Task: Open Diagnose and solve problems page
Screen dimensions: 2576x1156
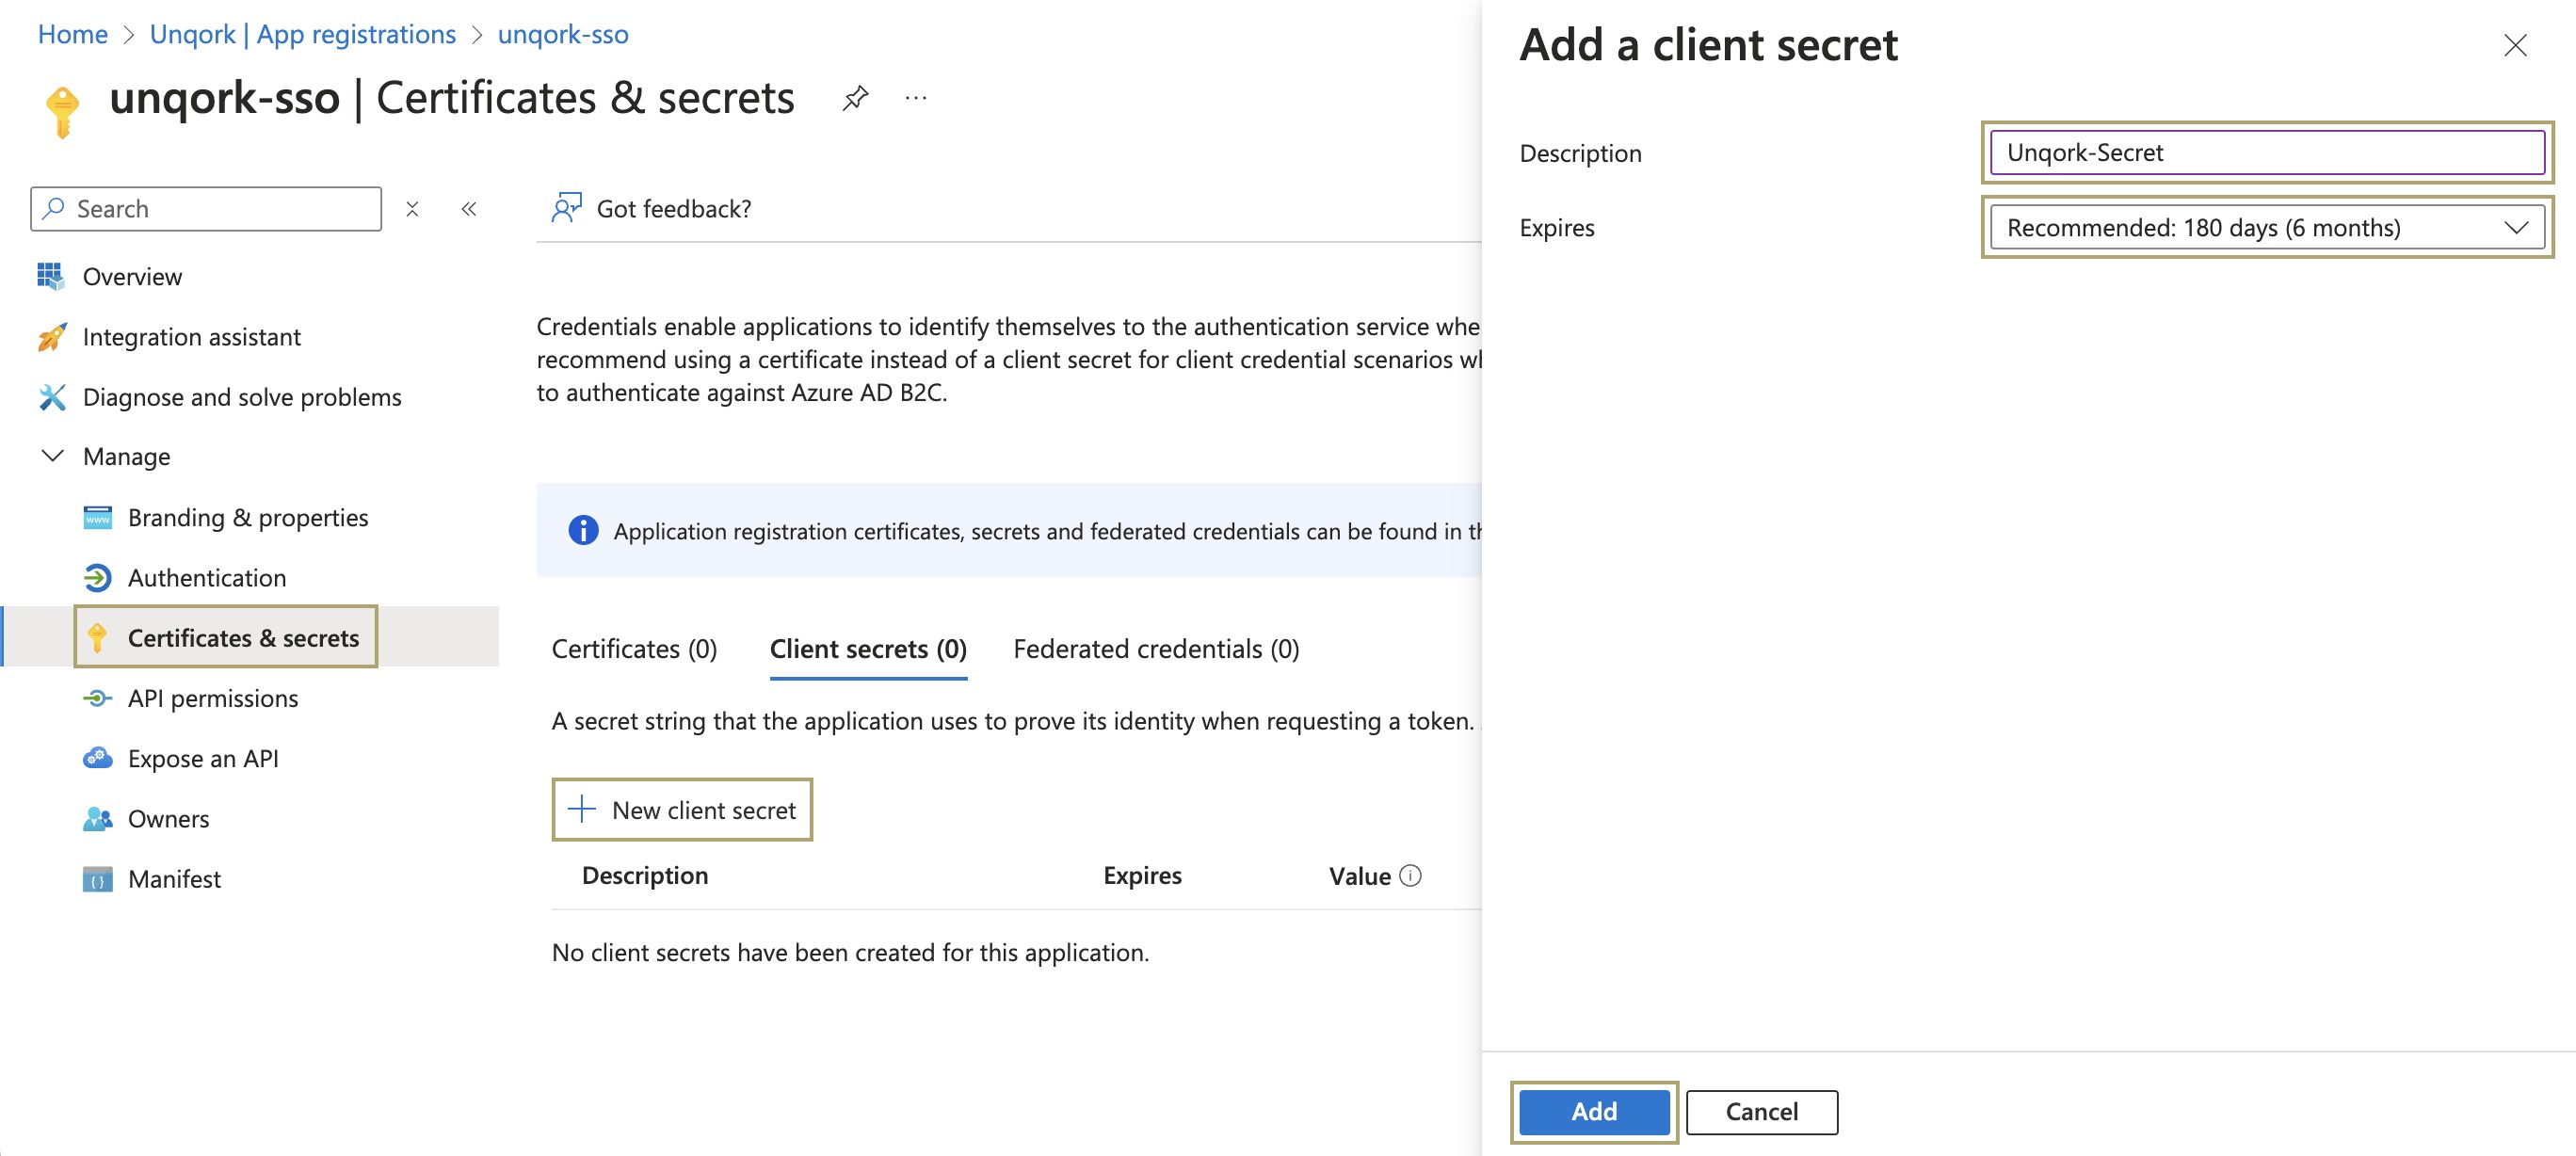Action: [242, 397]
